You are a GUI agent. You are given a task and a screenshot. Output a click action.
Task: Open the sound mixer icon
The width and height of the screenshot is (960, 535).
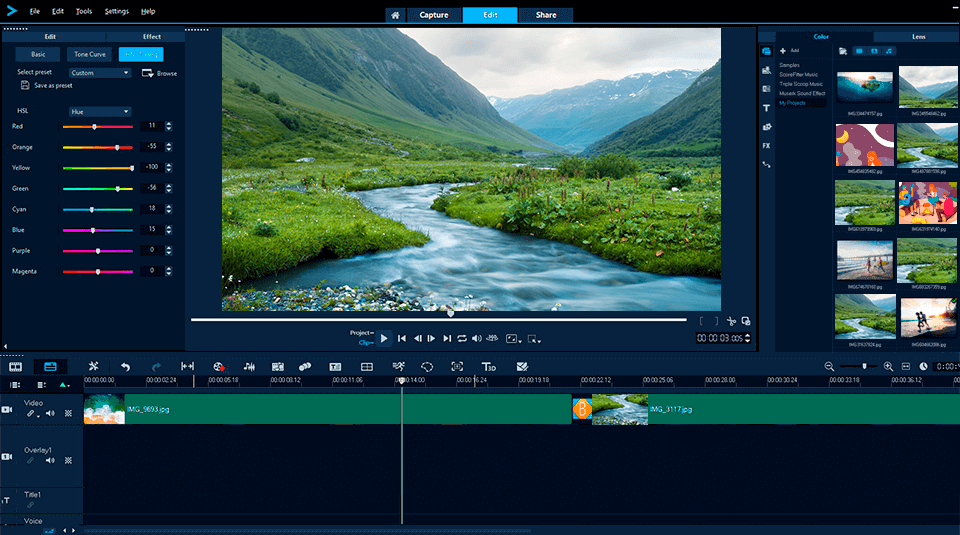[x=249, y=367]
